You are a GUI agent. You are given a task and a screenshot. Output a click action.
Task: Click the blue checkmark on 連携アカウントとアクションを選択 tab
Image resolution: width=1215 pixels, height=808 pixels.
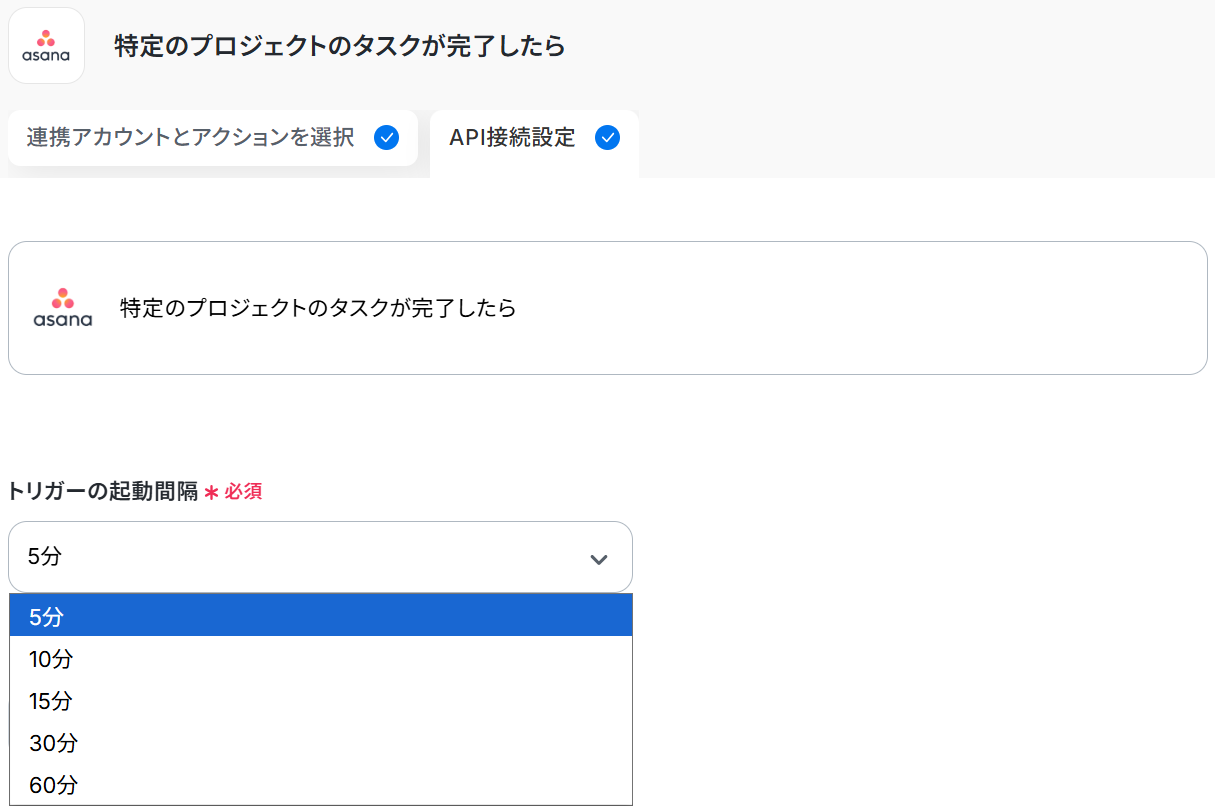(386, 138)
